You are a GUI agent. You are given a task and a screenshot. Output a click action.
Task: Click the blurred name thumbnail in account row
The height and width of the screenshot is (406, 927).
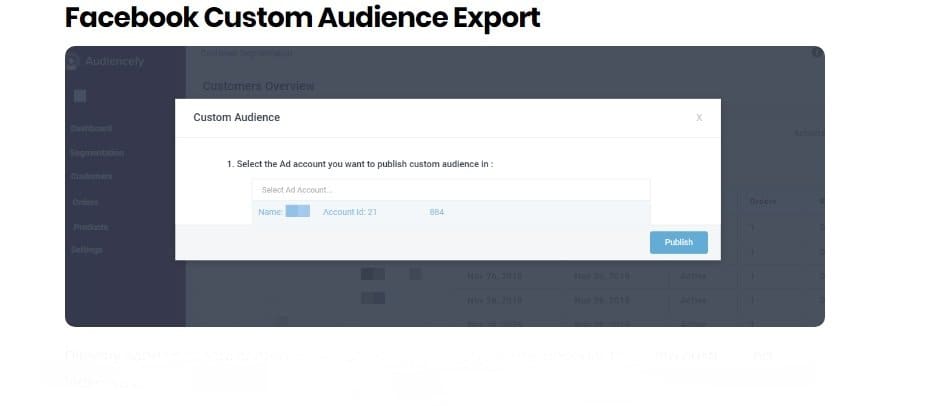click(x=298, y=212)
